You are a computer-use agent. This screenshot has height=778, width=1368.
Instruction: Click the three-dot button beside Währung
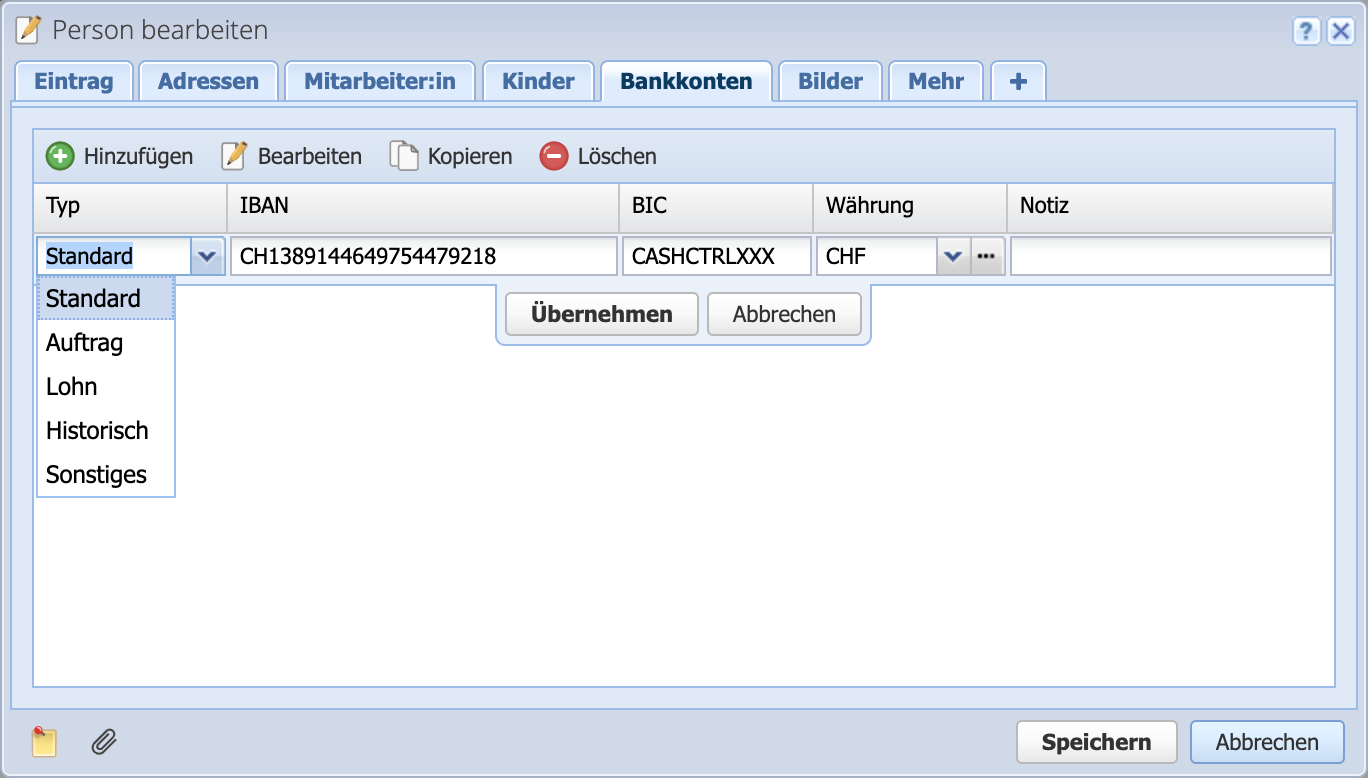[x=986, y=257]
